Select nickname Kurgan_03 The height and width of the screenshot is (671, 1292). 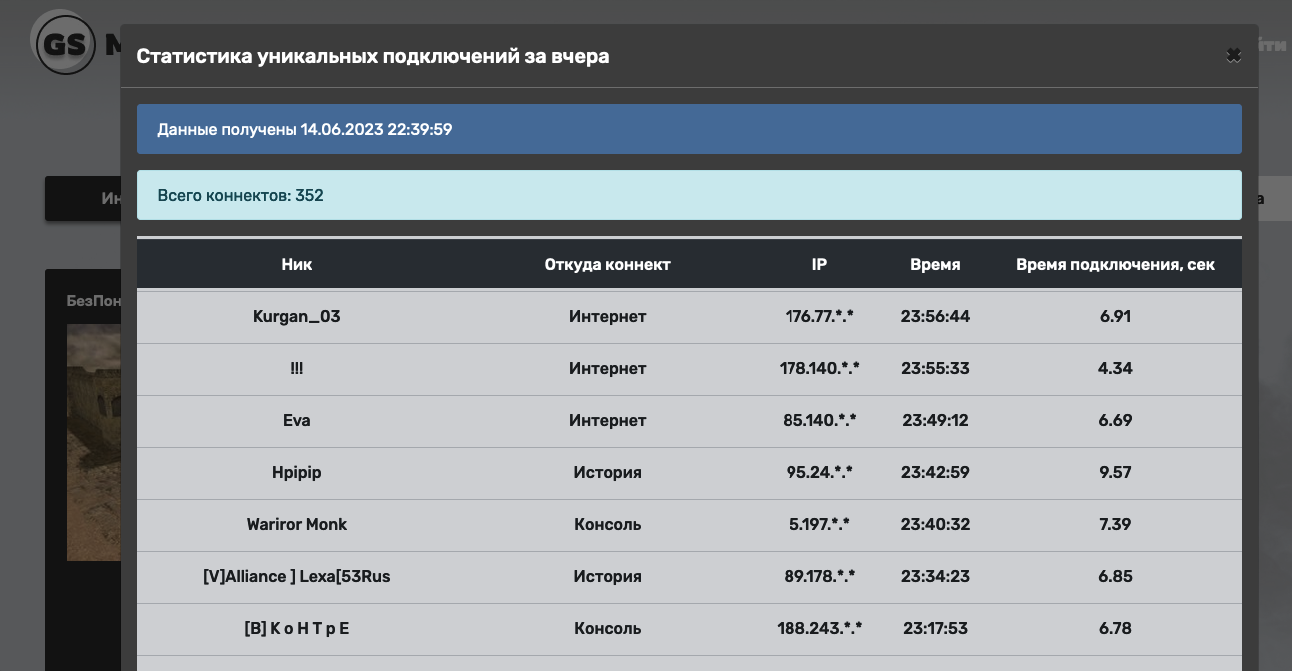tap(297, 316)
